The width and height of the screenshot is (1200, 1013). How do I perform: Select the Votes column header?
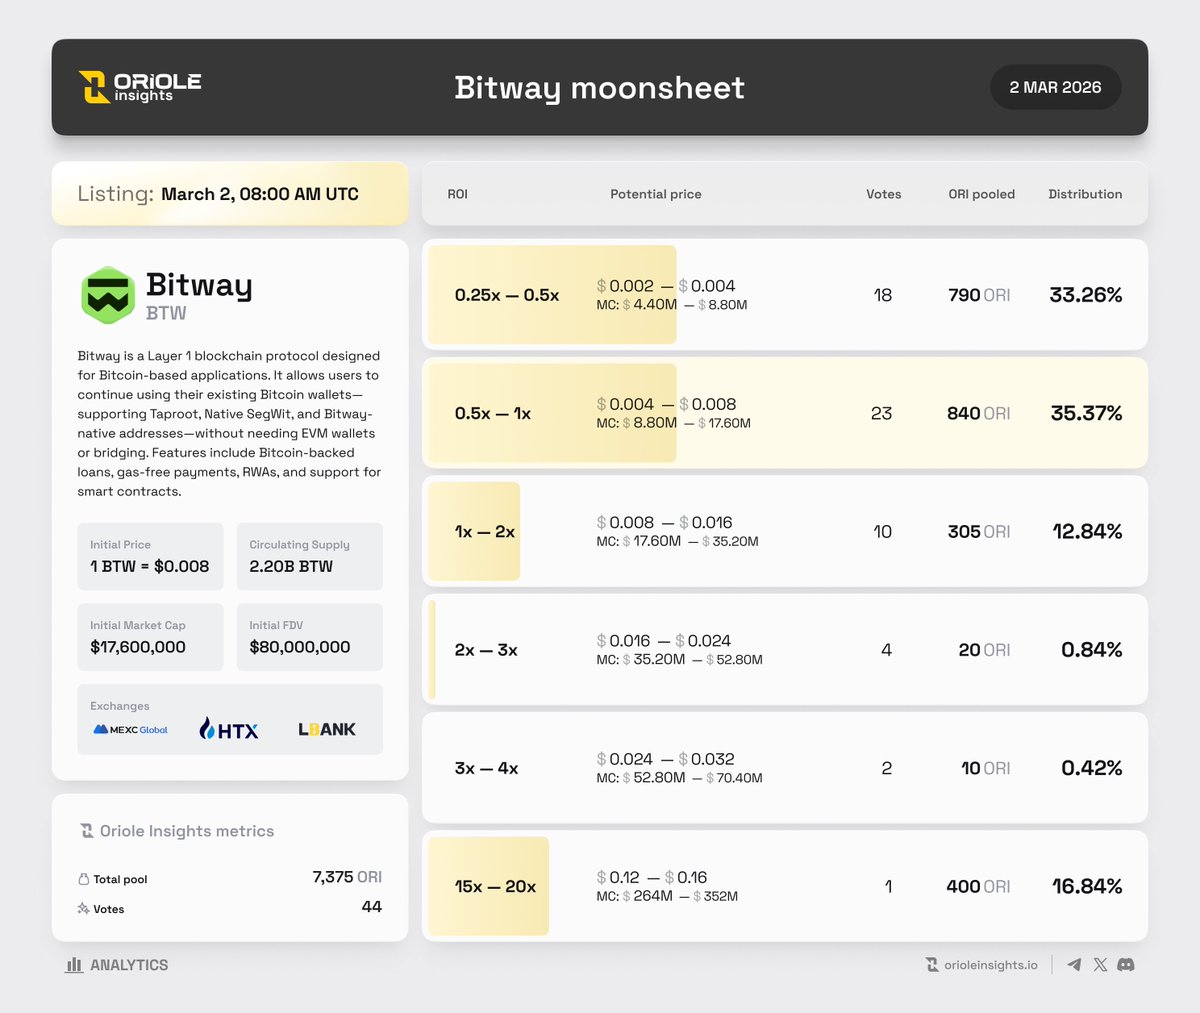[x=884, y=194]
